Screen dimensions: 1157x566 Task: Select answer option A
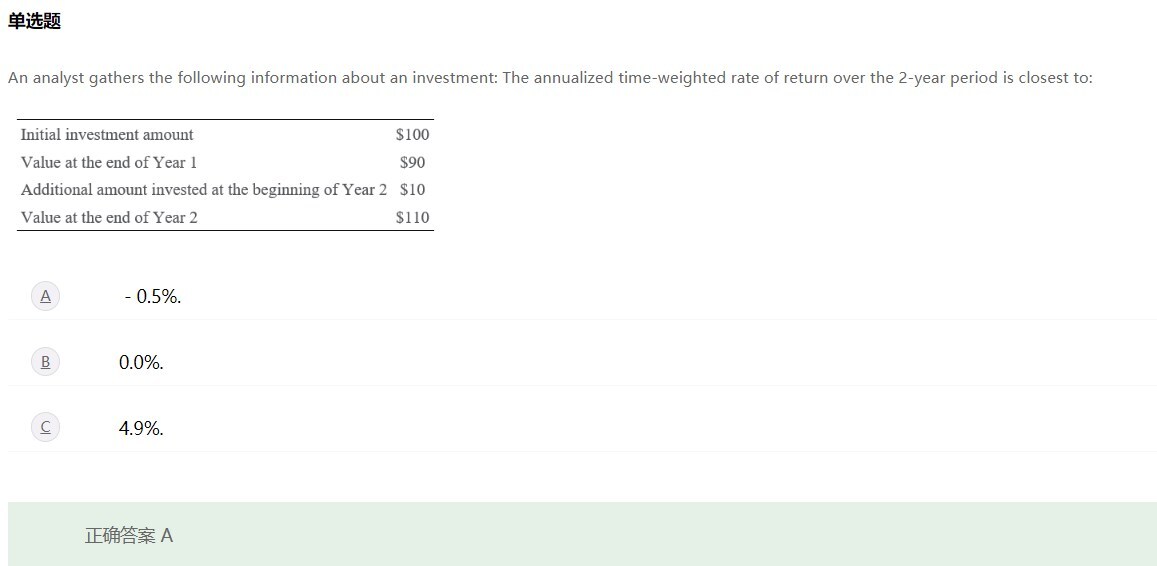pyautogui.click(x=45, y=296)
